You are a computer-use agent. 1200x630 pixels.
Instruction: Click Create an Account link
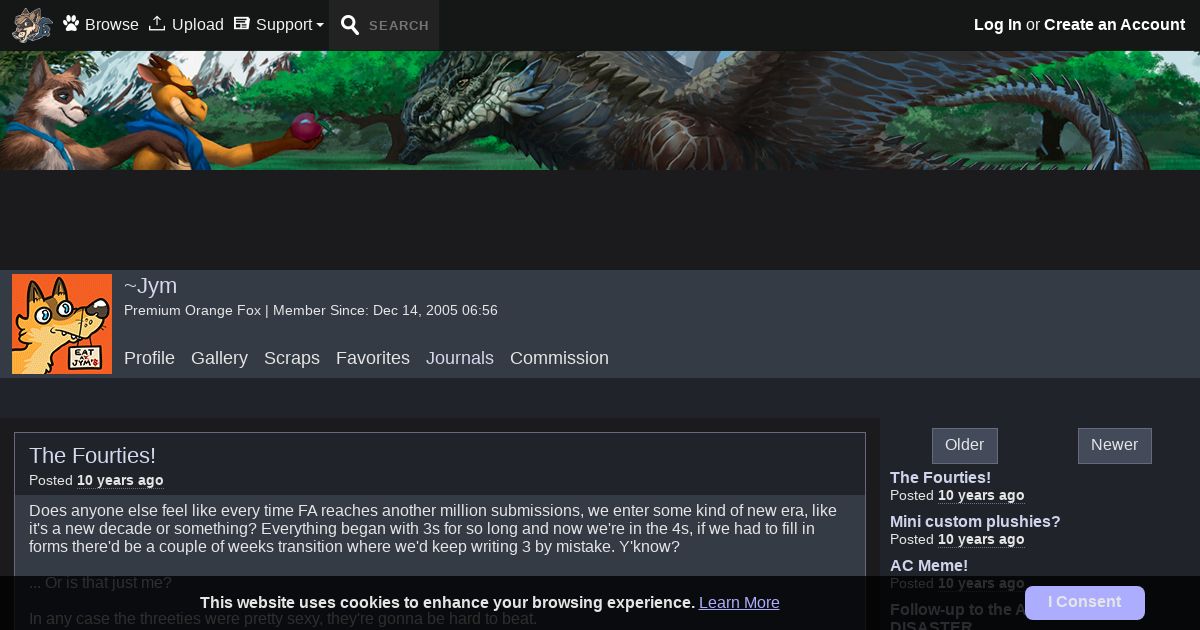point(1114,25)
